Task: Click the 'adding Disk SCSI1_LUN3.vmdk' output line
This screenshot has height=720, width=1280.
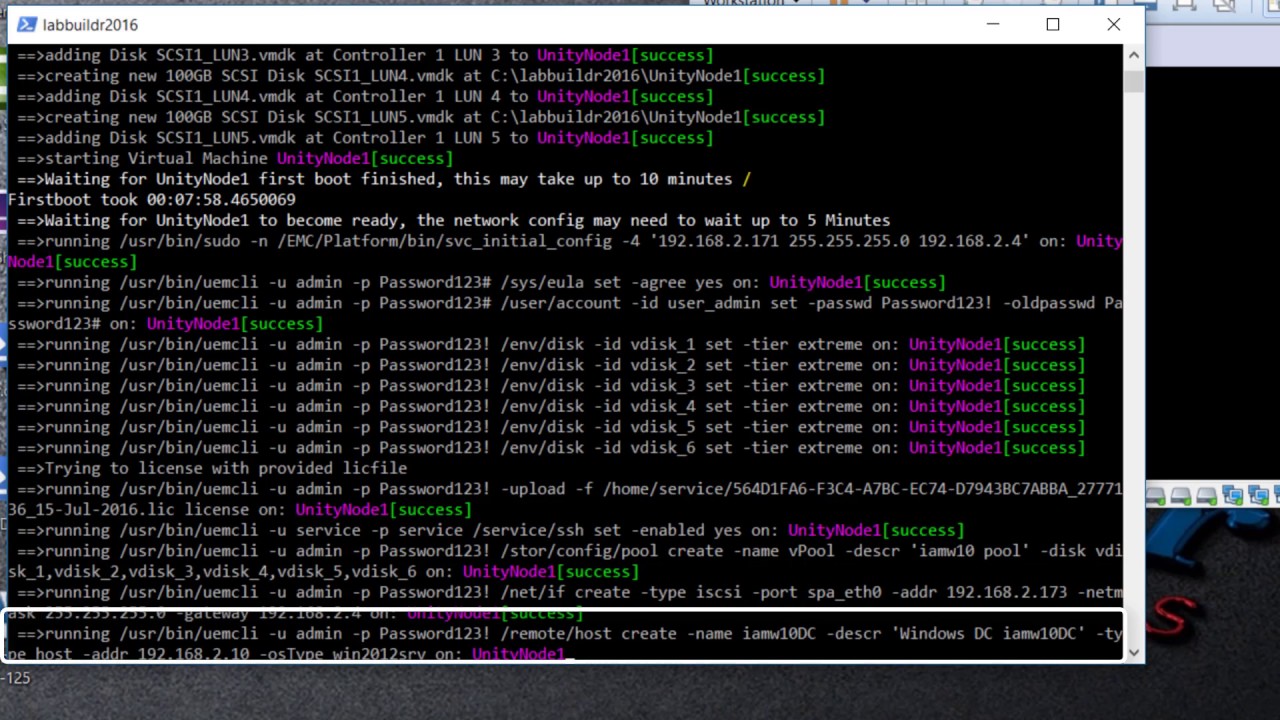Action: point(365,55)
